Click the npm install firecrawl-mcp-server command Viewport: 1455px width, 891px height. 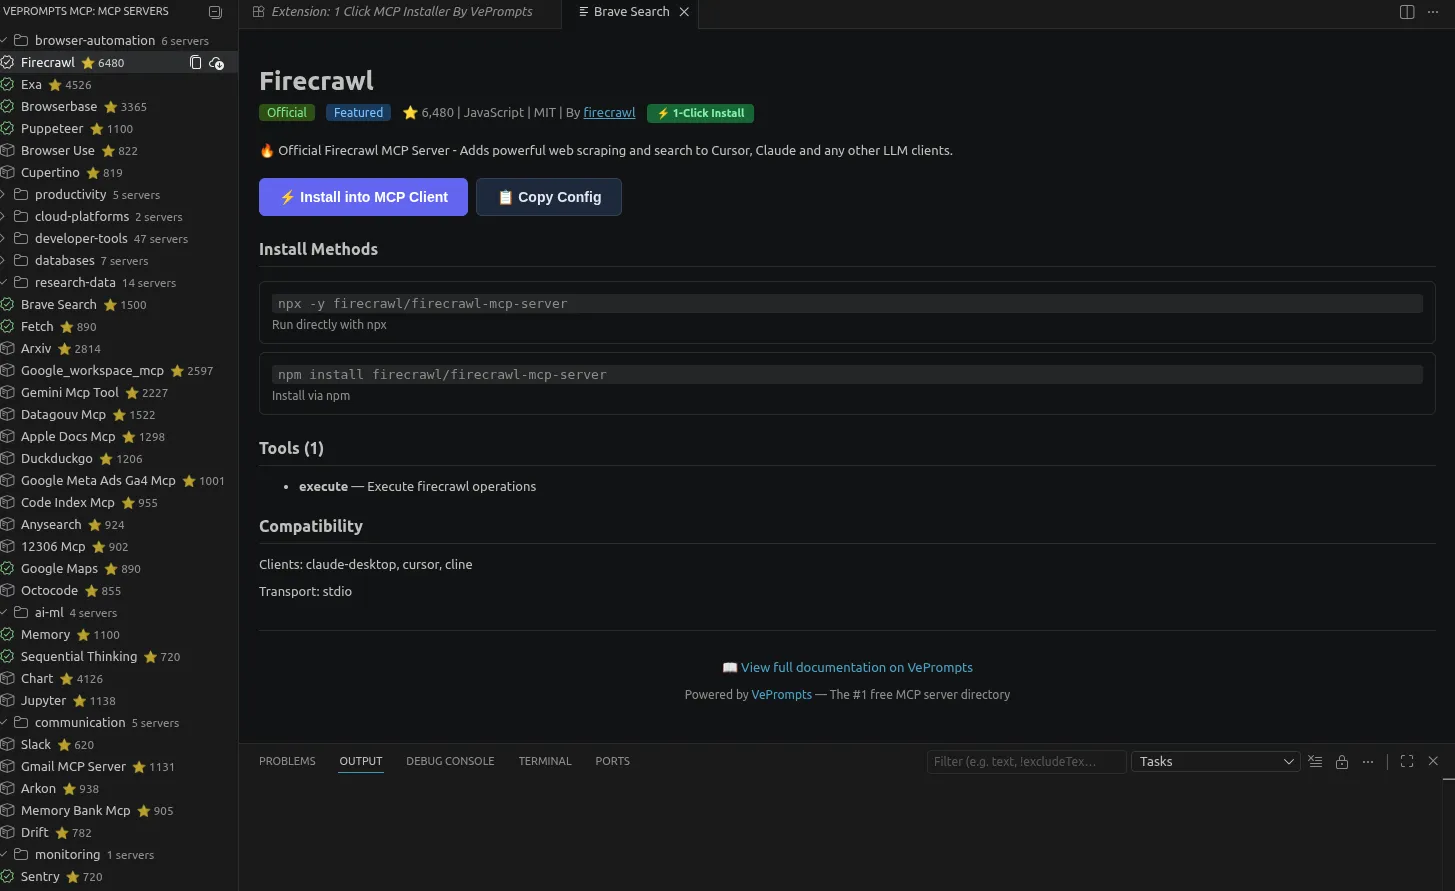click(847, 375)
